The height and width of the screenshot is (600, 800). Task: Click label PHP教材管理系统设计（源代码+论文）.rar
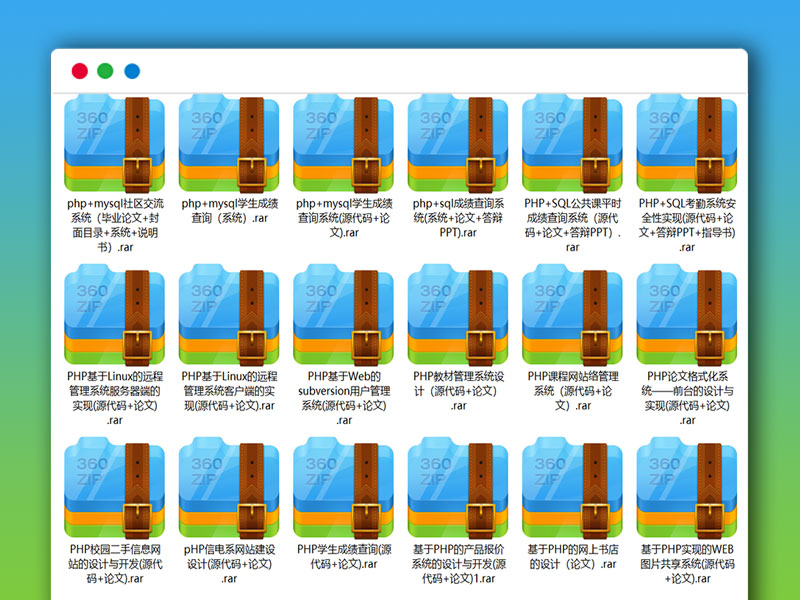pyautogui.click(x=458, y=391)
